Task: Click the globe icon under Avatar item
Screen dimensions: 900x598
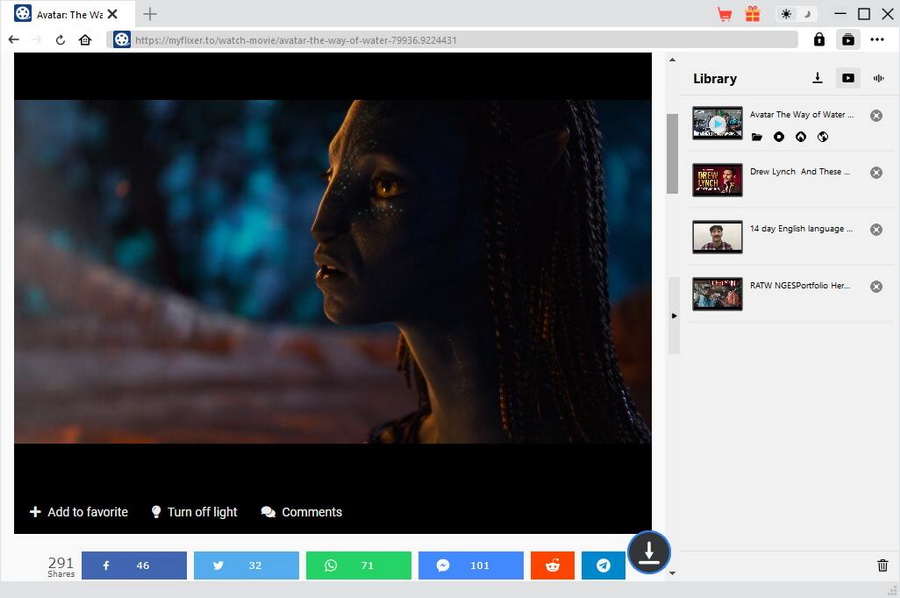Action: [x=822, y=137]
